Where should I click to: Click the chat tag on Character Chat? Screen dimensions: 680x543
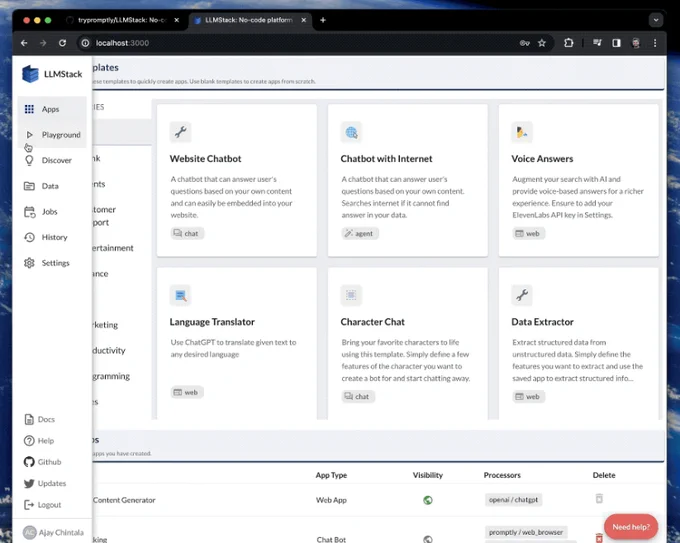tap(357, 396)
